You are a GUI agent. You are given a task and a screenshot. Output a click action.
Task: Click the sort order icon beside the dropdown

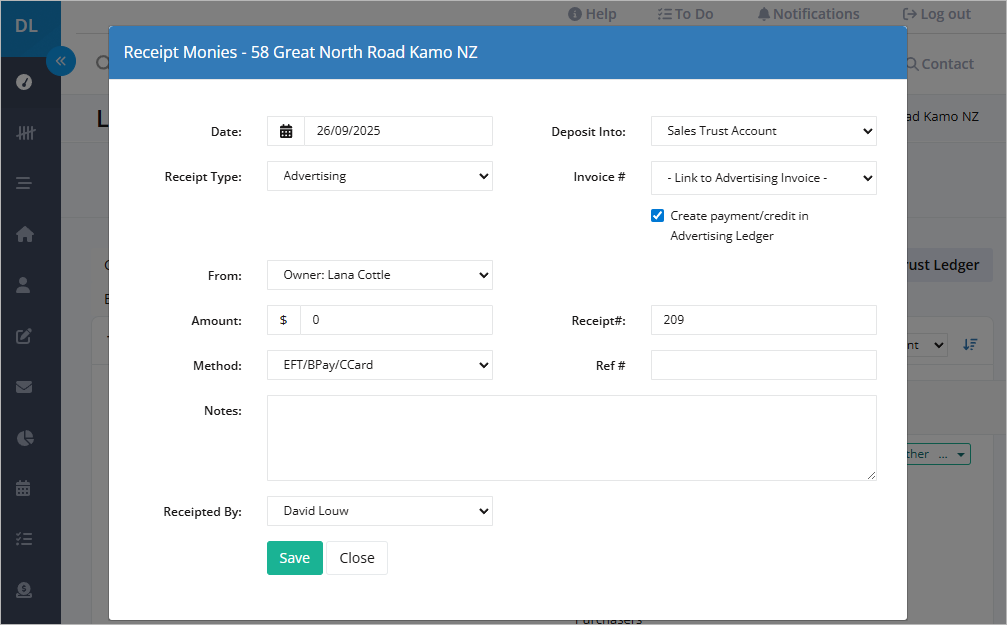click(x=970, y=345)
